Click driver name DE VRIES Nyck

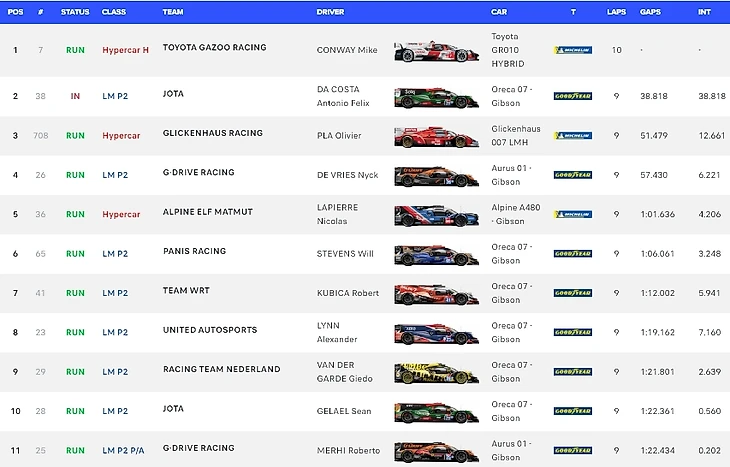pyautogui.click(x=347, y=175)
